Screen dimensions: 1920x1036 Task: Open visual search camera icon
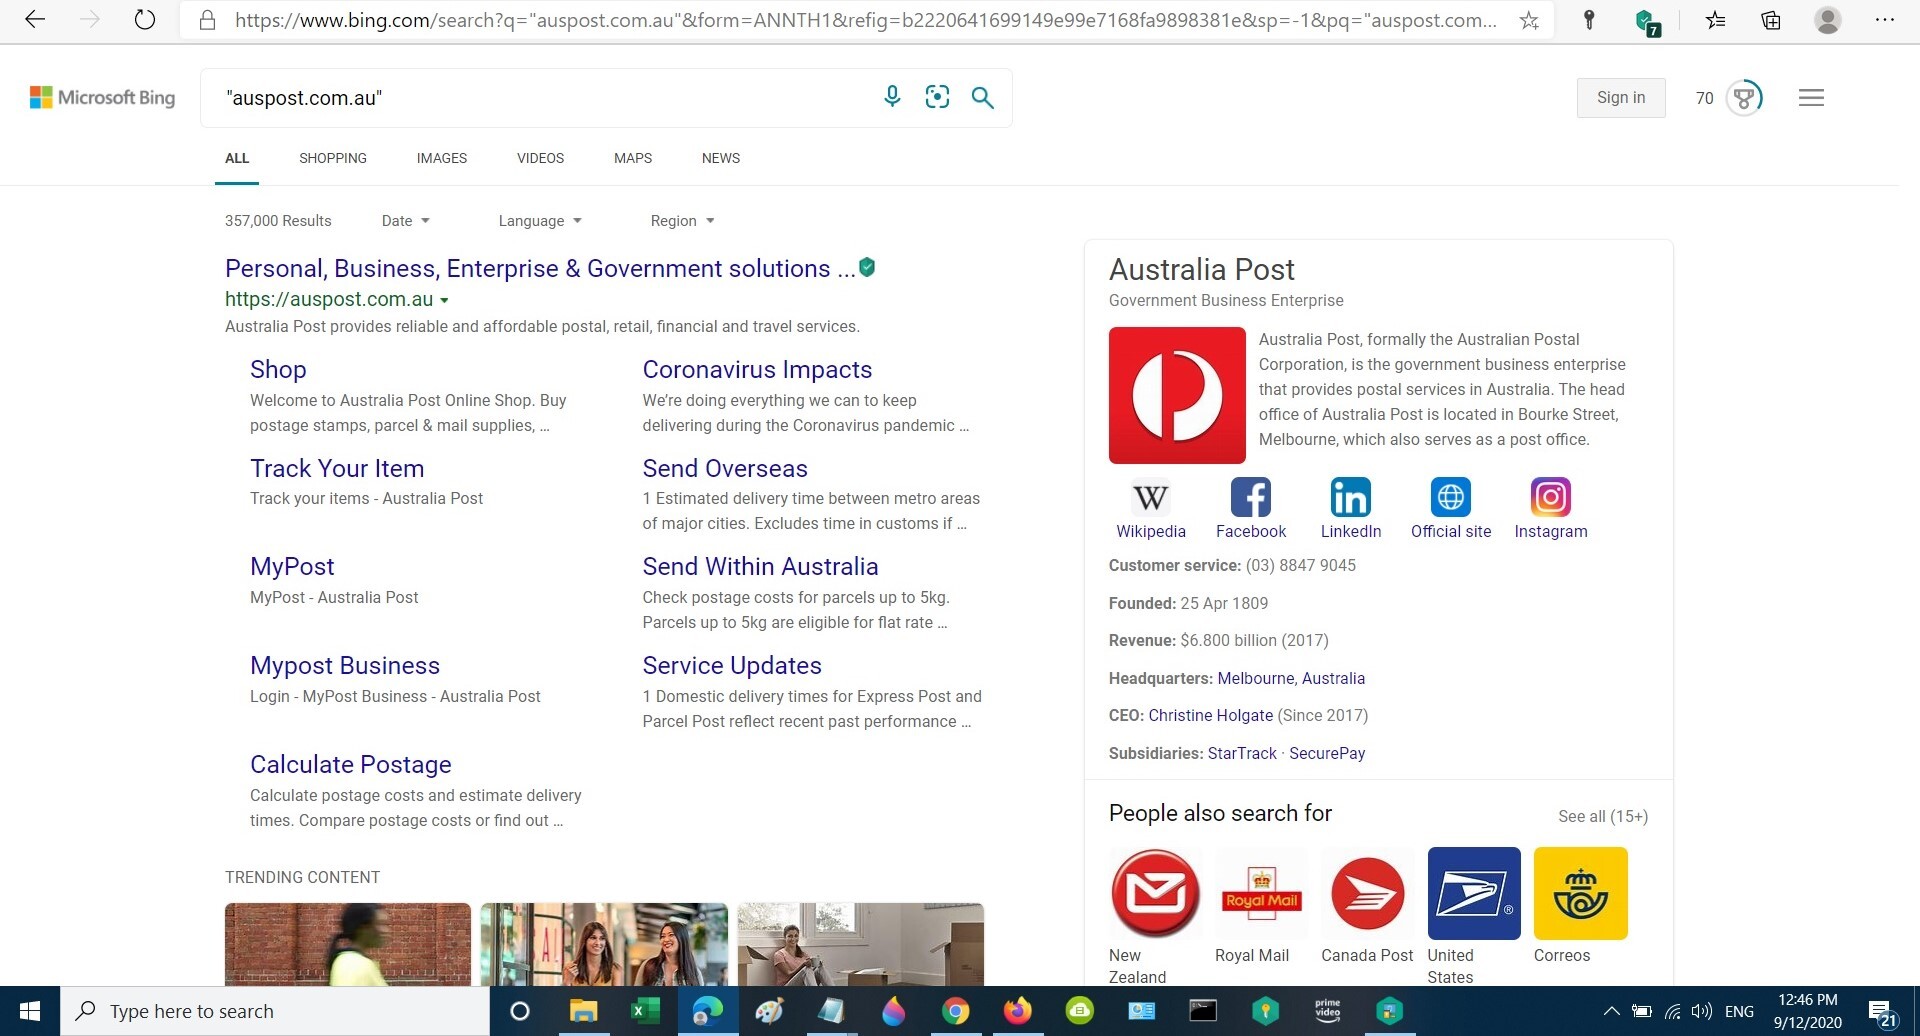[937, 97]
